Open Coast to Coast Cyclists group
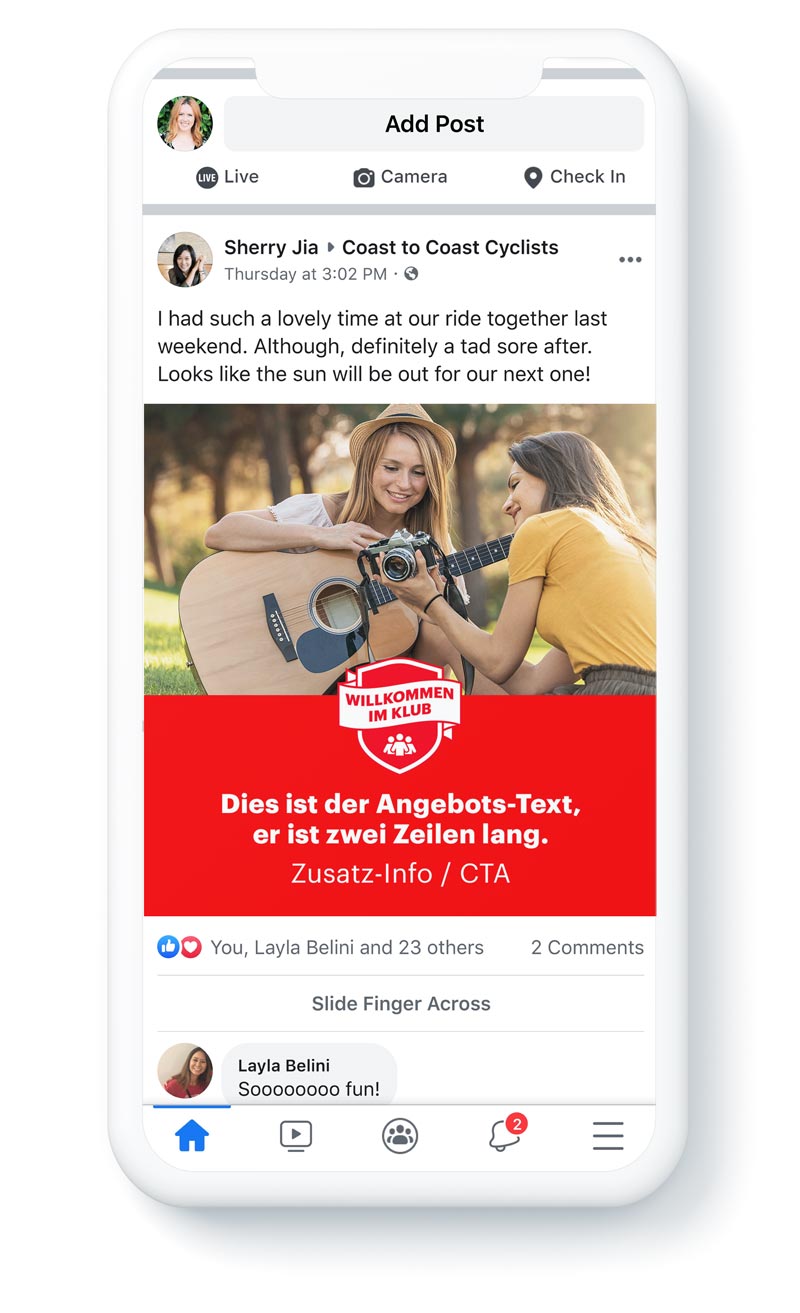This screenshot has width=800, height=1313. (x=450, y=247)
